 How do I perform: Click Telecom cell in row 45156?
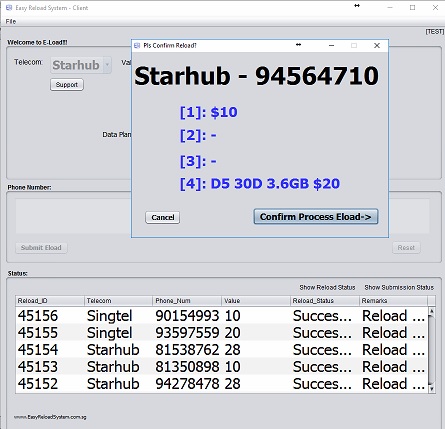(119, 316)
